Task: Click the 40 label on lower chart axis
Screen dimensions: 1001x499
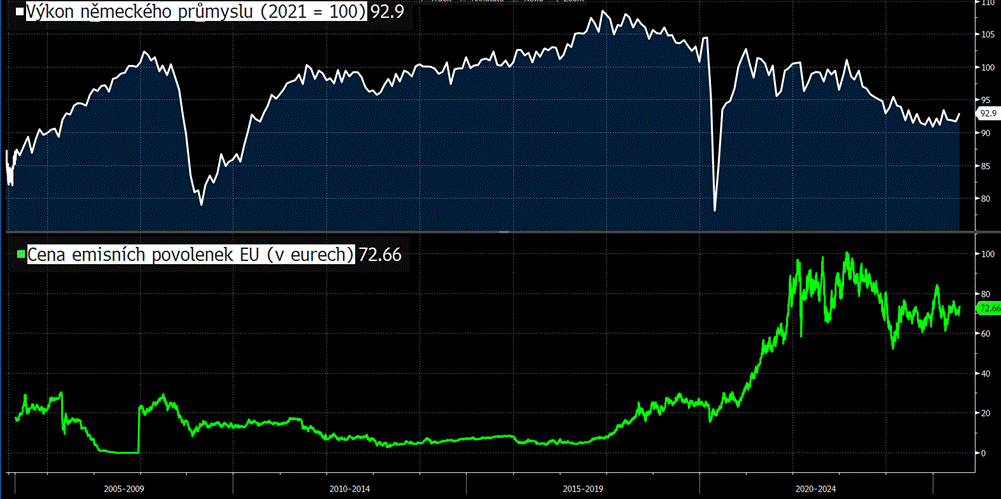Action: 985,373
